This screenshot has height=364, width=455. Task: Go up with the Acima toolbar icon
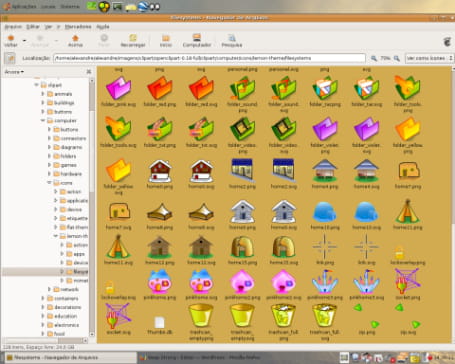coord(75,38)
